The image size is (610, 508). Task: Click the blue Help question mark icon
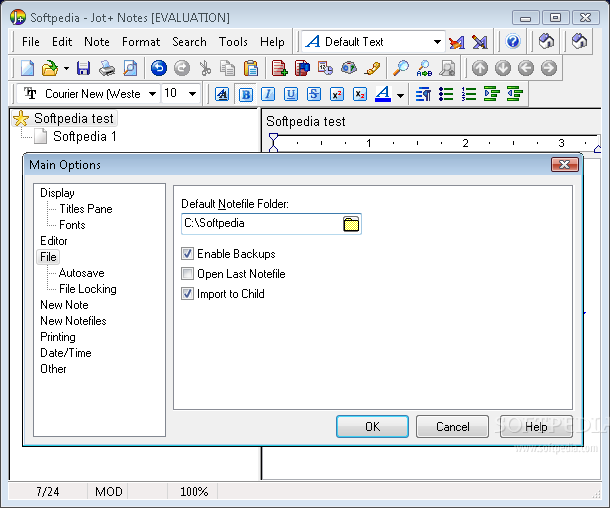tap(513, 41)
